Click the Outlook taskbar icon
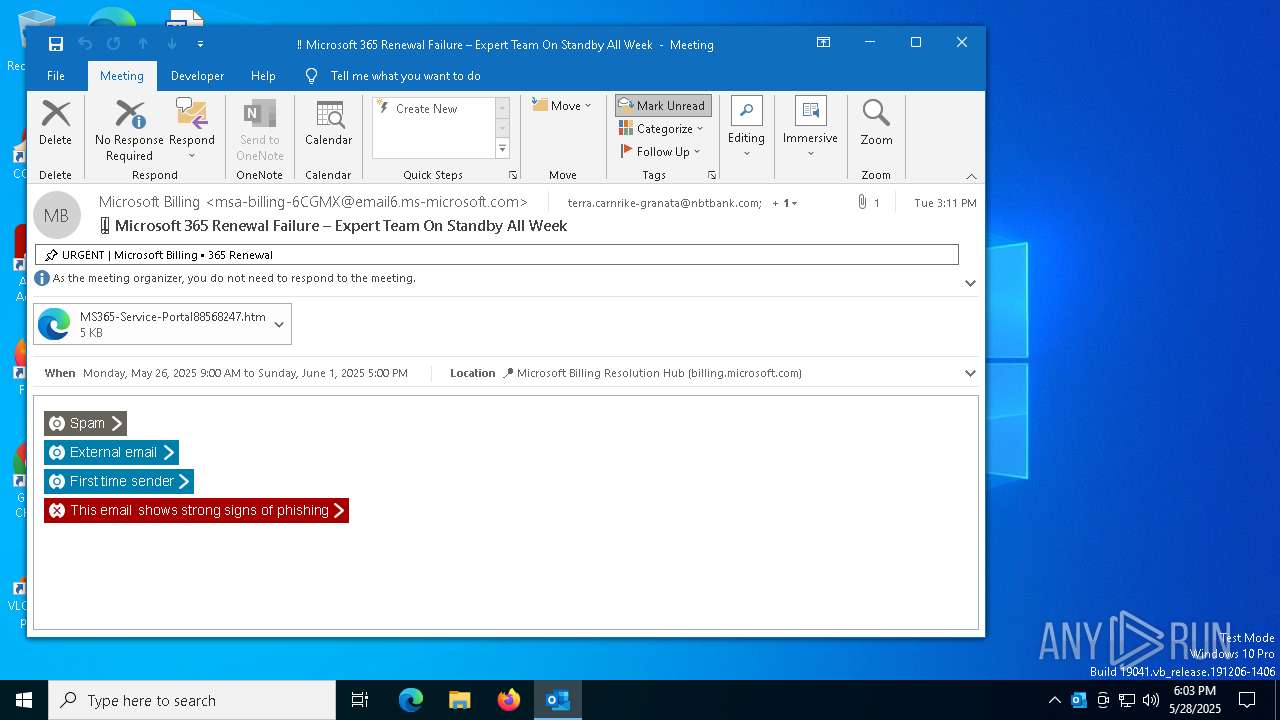1280x720 pixels. (x=558, y=700)
